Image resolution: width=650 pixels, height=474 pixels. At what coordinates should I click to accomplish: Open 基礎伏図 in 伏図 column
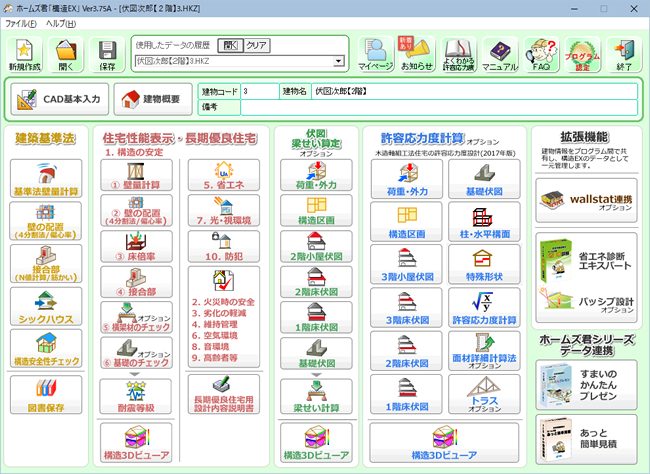(x=316, y=353)
